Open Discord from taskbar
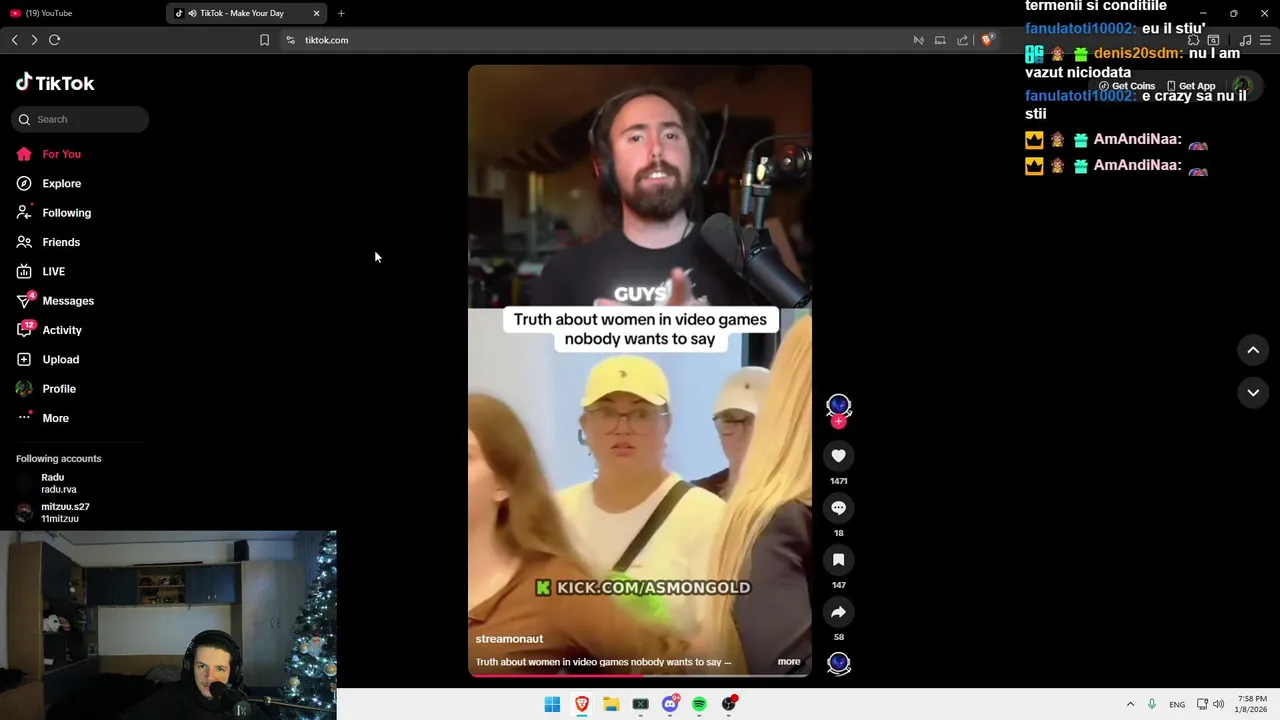1280x720 pixels. pyautogui.click(x=670, y=704)
